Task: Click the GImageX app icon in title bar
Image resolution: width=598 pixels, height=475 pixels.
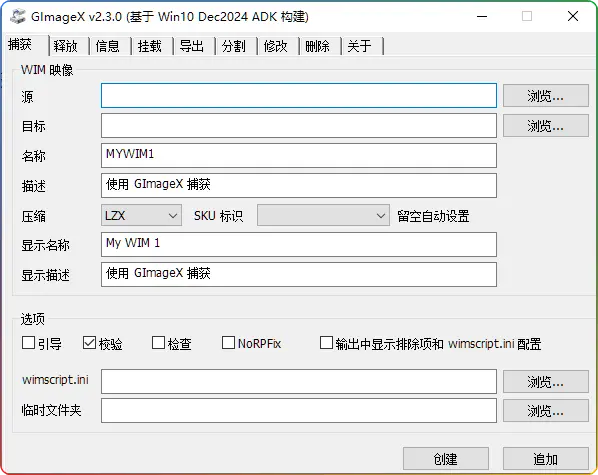Action: point(18,16)
